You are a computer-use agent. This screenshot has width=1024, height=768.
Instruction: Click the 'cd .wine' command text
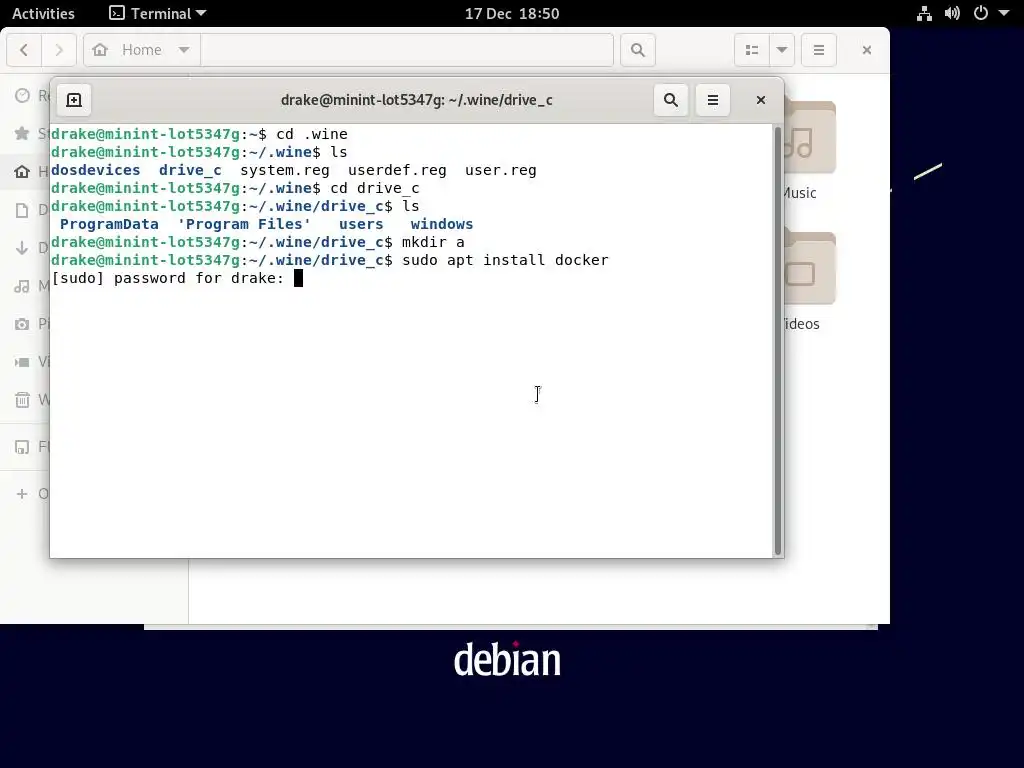312,134
